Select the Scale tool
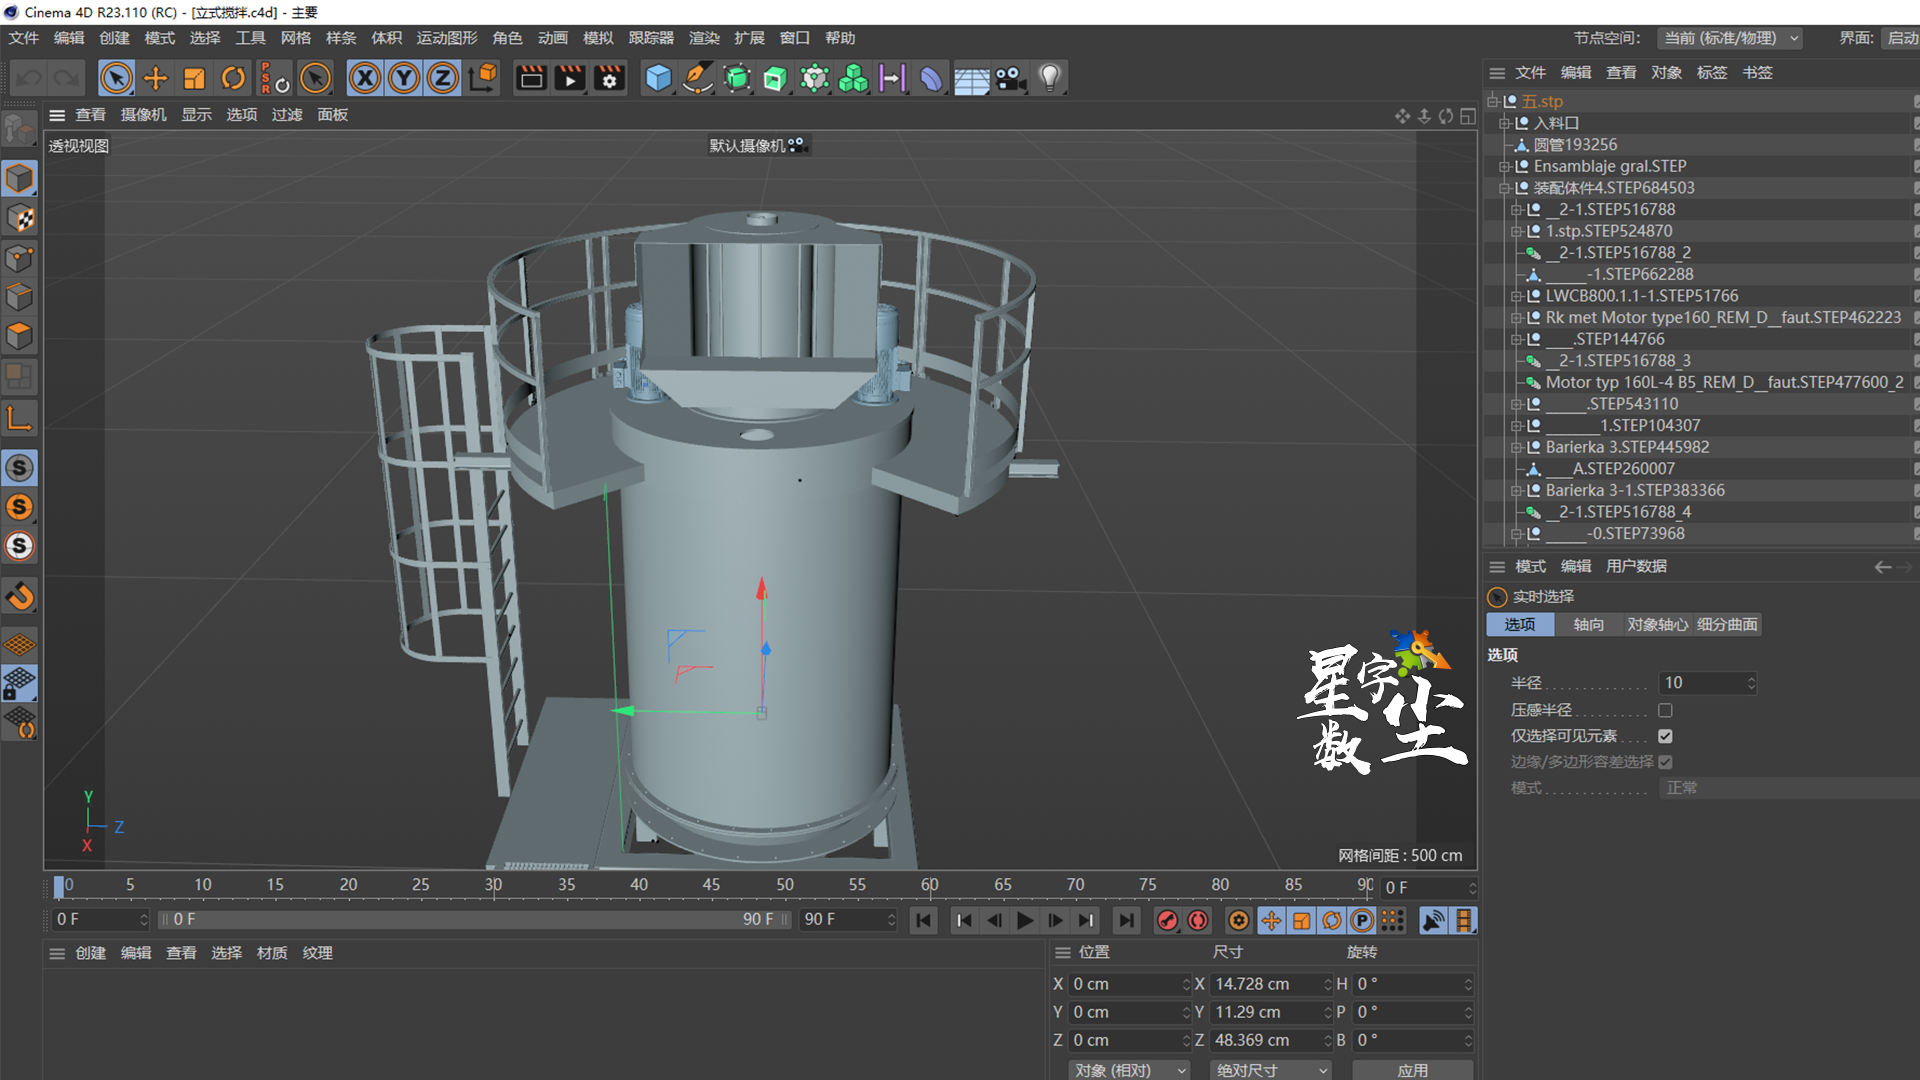Screen dimensions: 1920x1080 (x=194, y=78)
